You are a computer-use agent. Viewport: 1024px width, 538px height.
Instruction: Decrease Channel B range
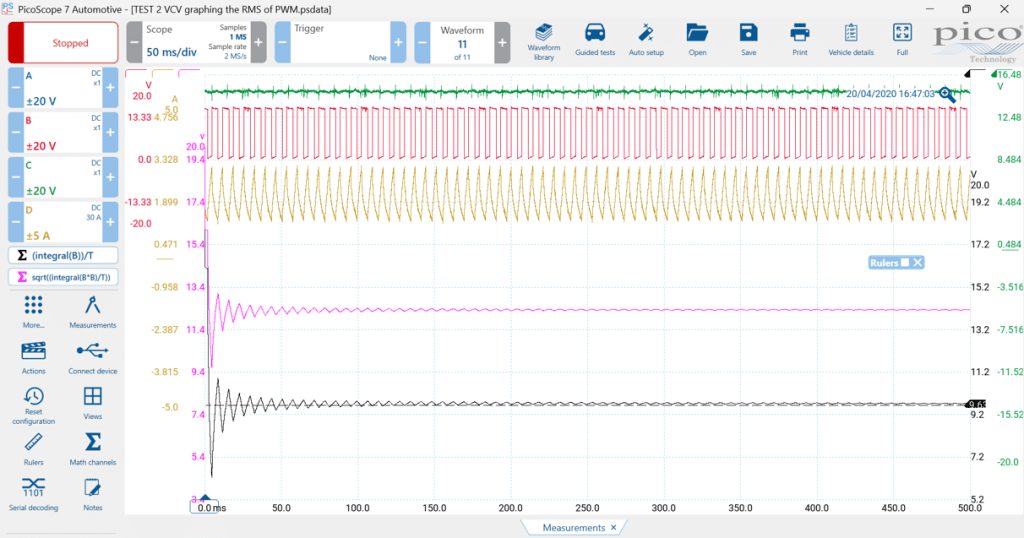(16, 133)
